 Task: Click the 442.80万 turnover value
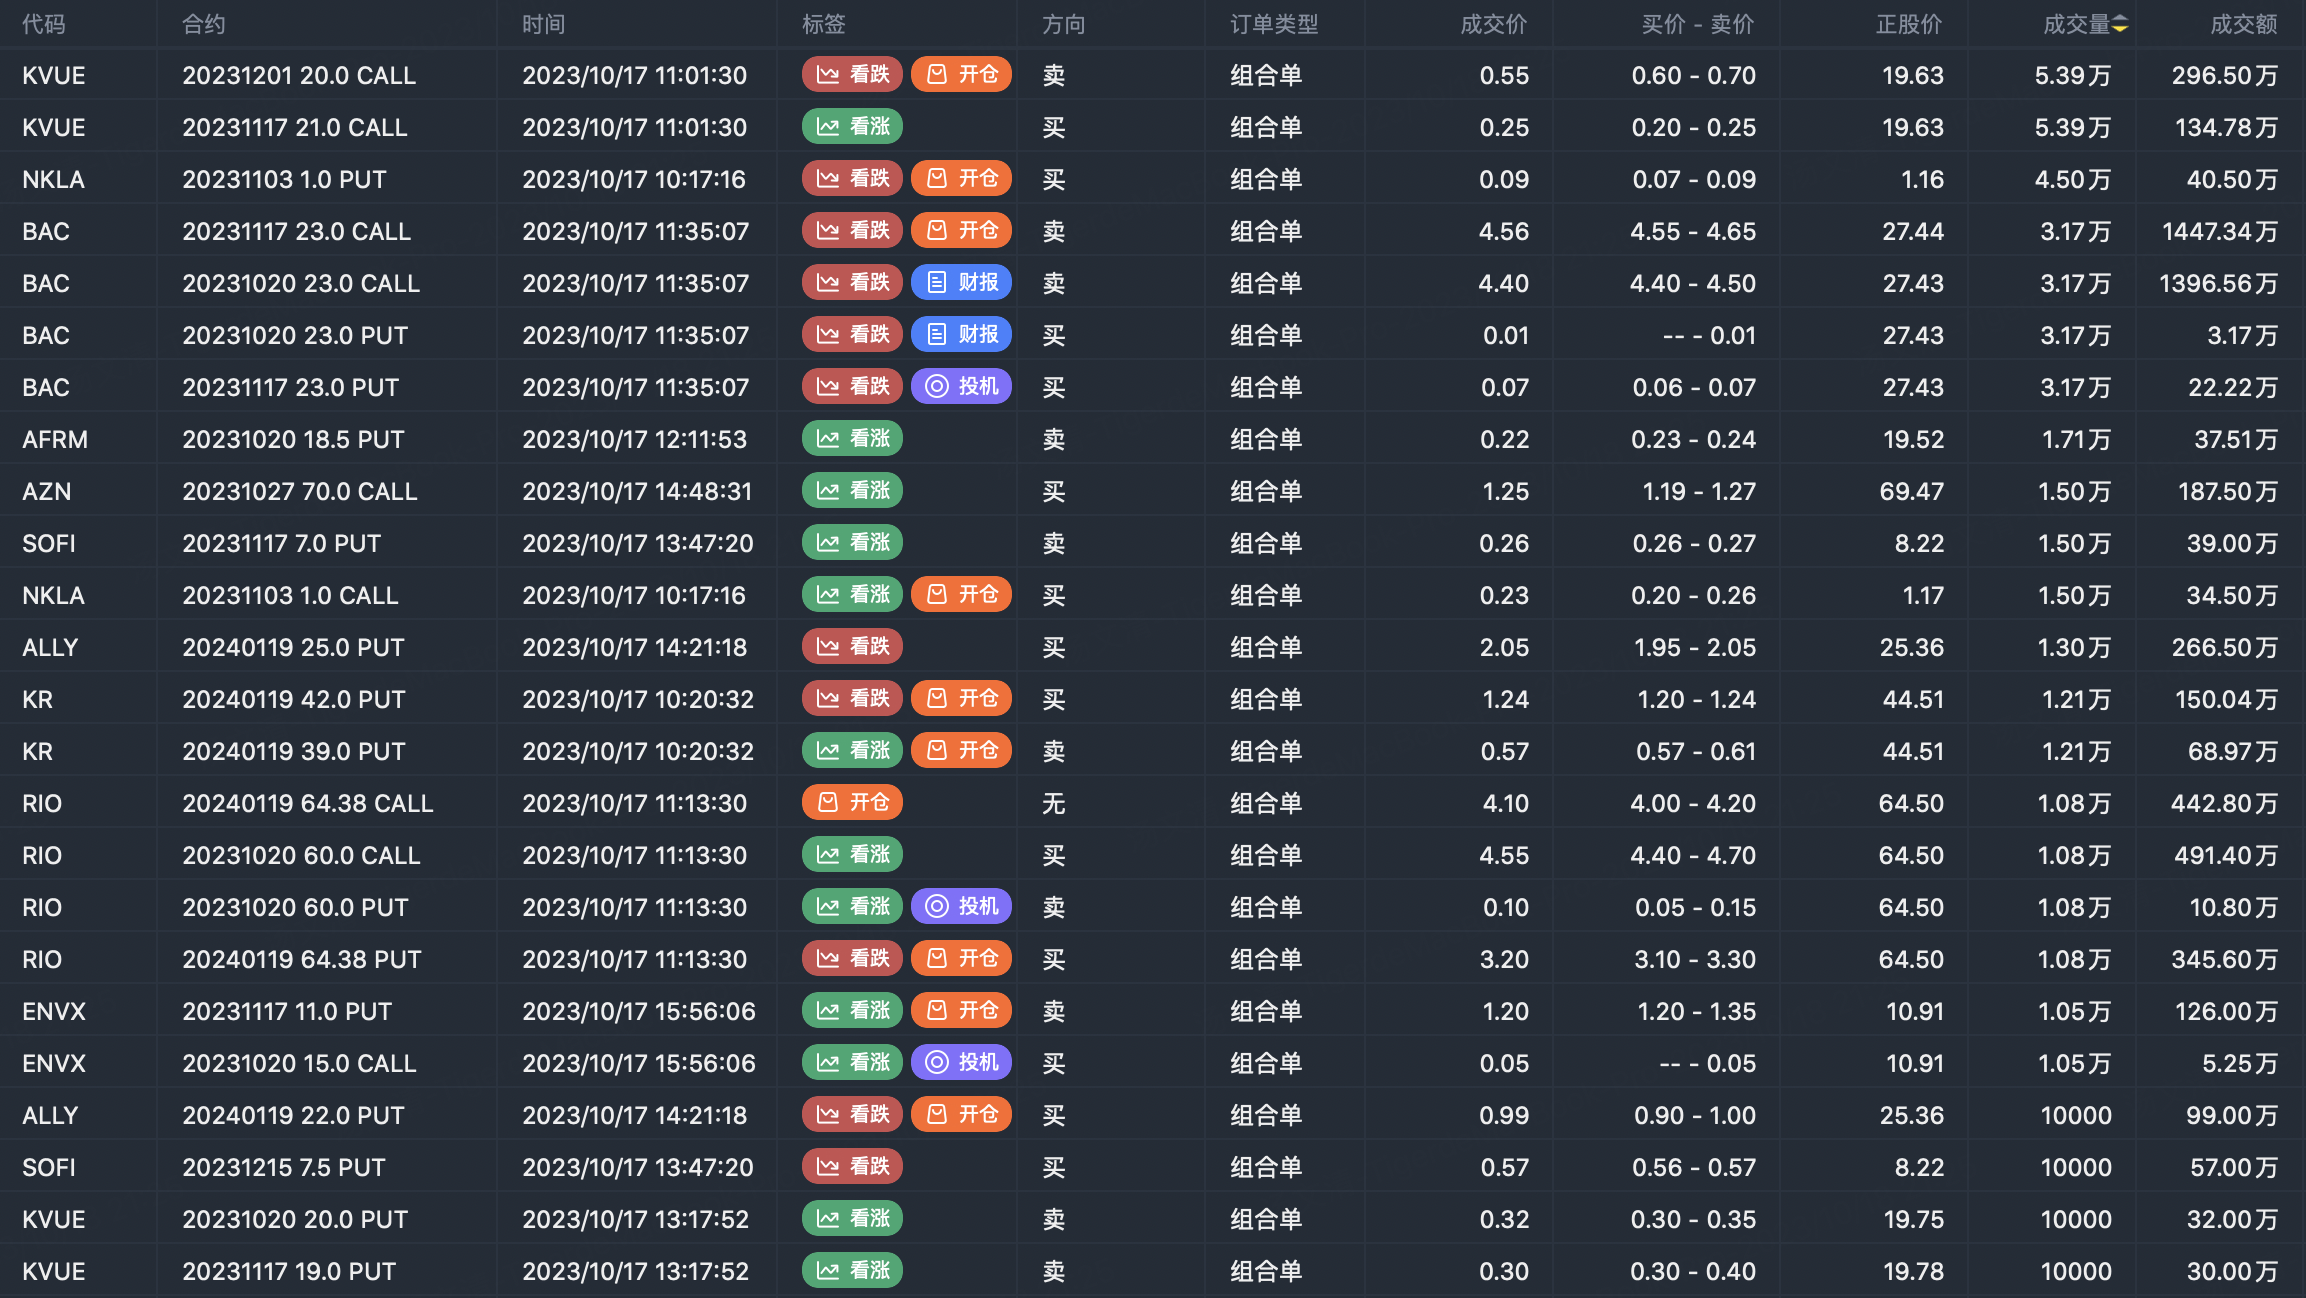pyautogui.click(x=2225, y=803)
